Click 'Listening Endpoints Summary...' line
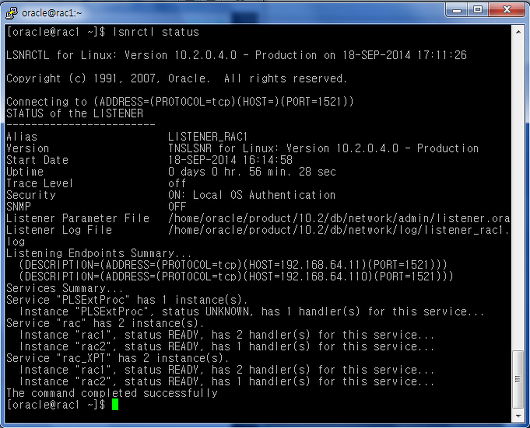Viewport: 530px width, 428px height. [99, 253]
